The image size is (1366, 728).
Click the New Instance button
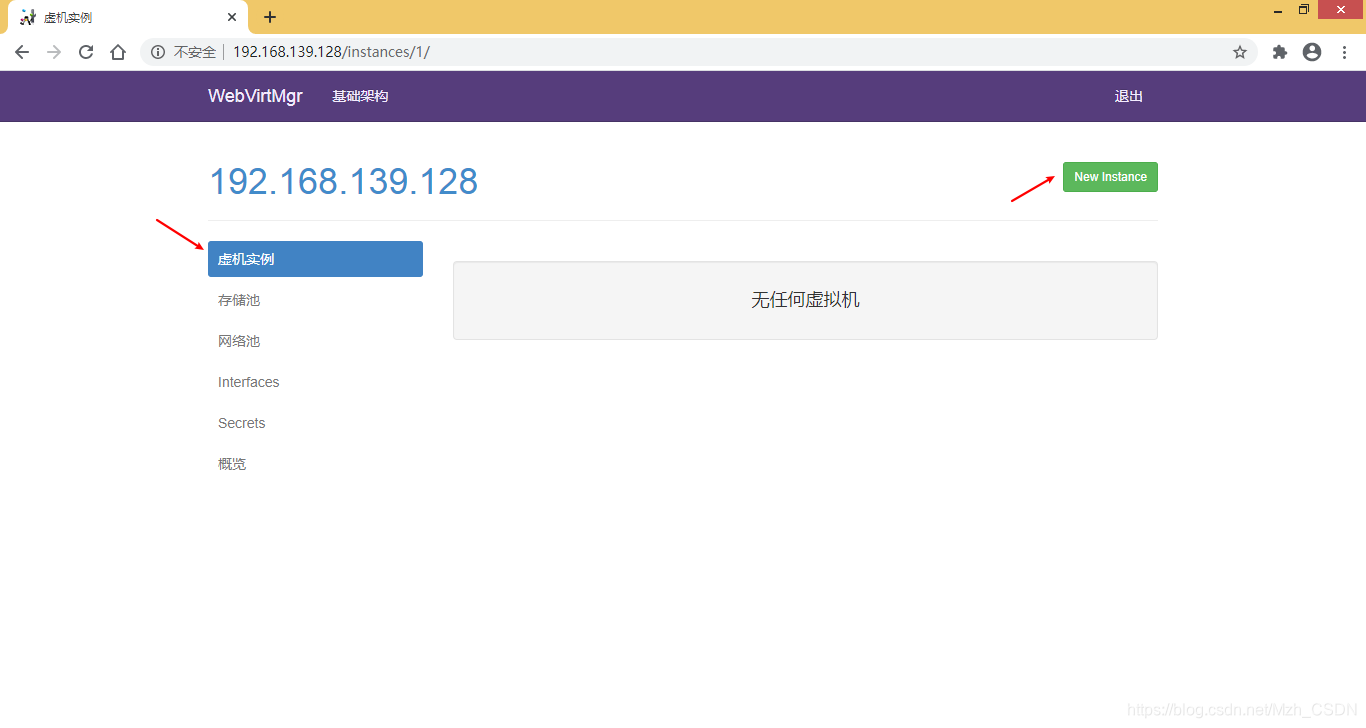(1110, 177)
